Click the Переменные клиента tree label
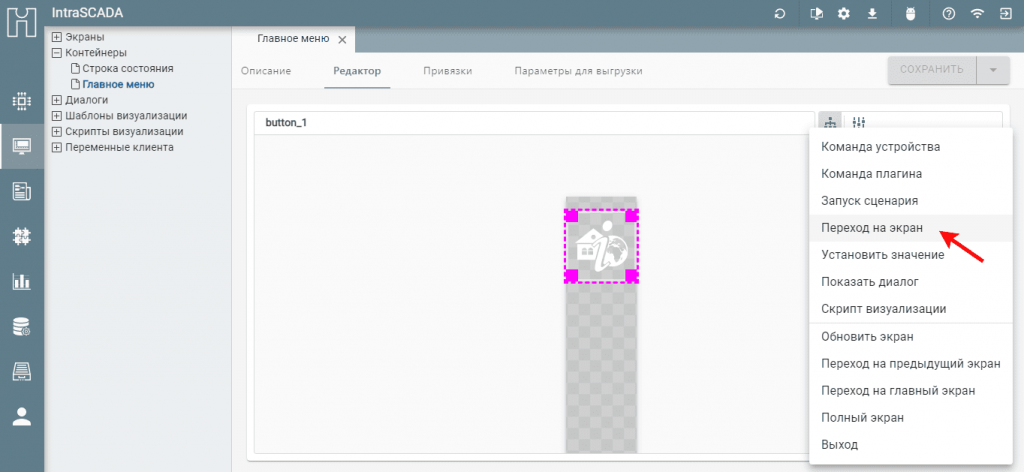Viewport: 1024px width, 472px height. click(x=120, y=147)
